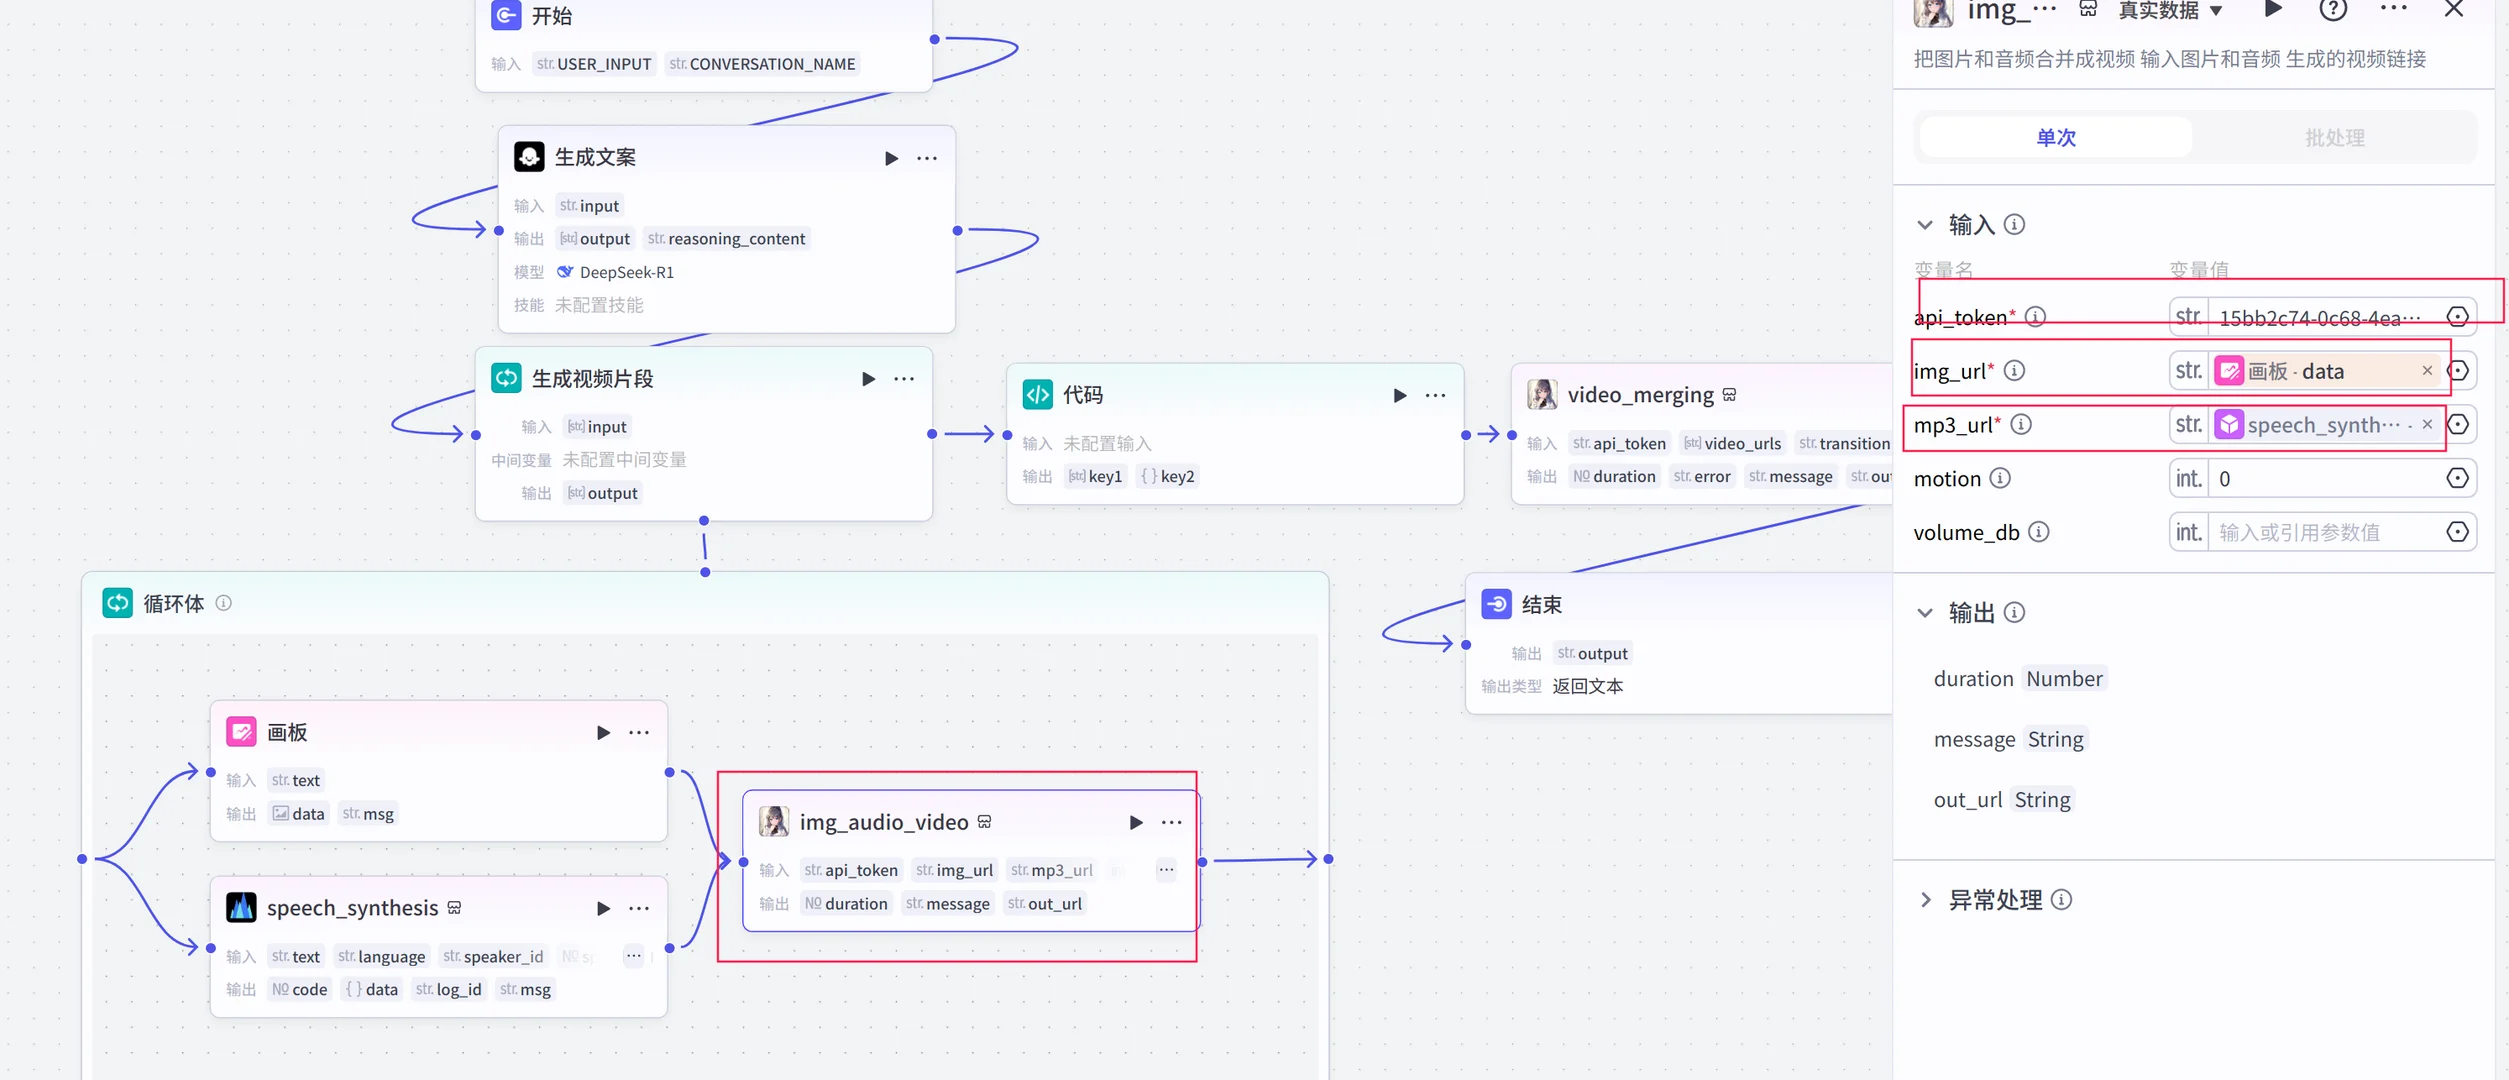Open more options on img_audio_video node
Viewport: 2509px width, 1080px height.
pos(1172,822)
